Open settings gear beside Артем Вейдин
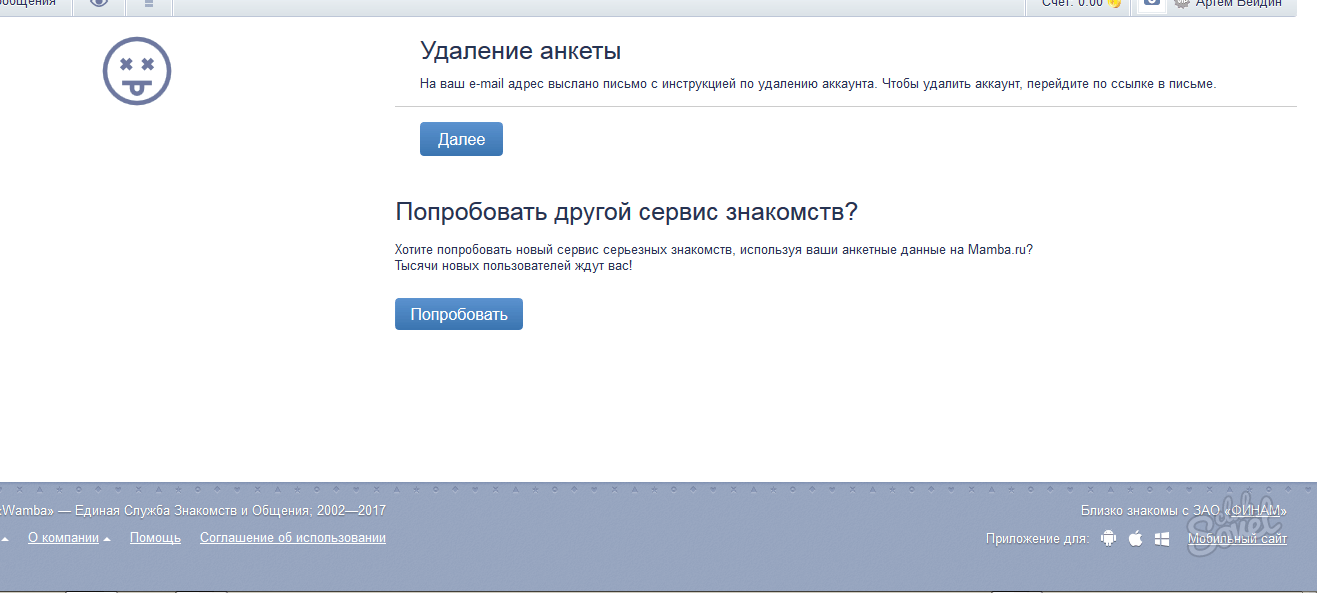1317x593 pixels. 1182,4
